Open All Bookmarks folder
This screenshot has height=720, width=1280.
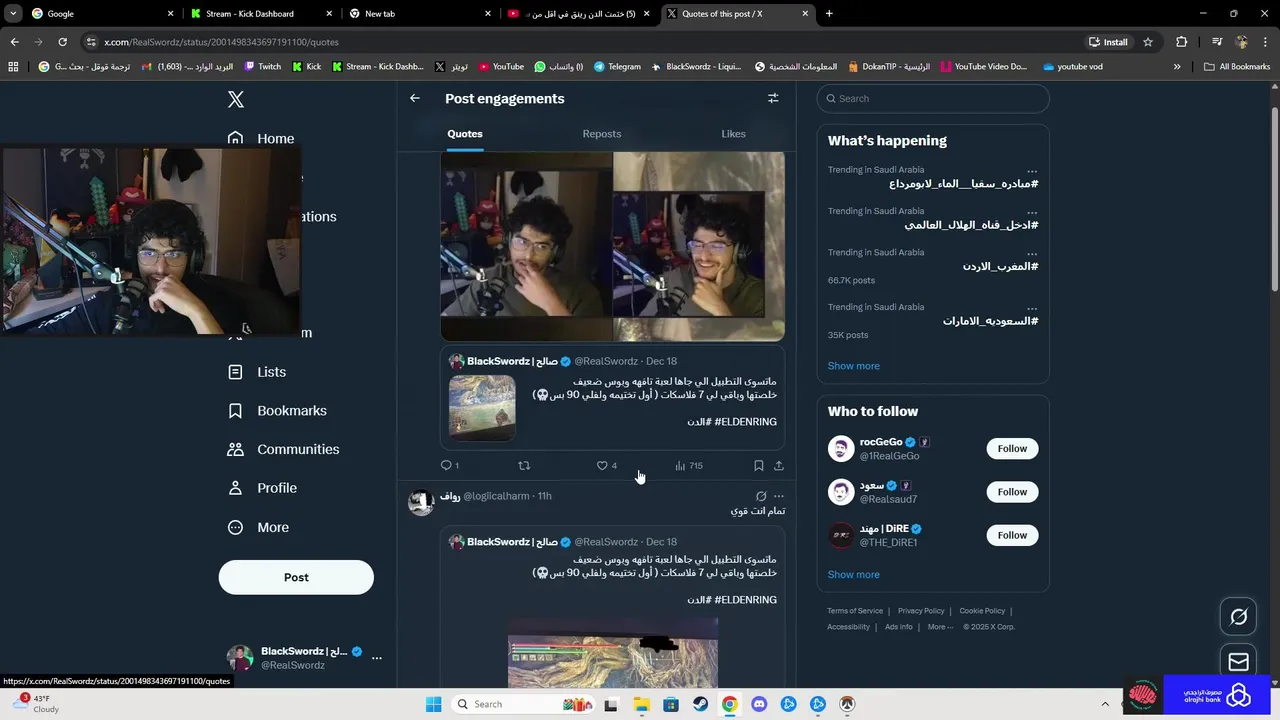click(x=1237, y=67)
